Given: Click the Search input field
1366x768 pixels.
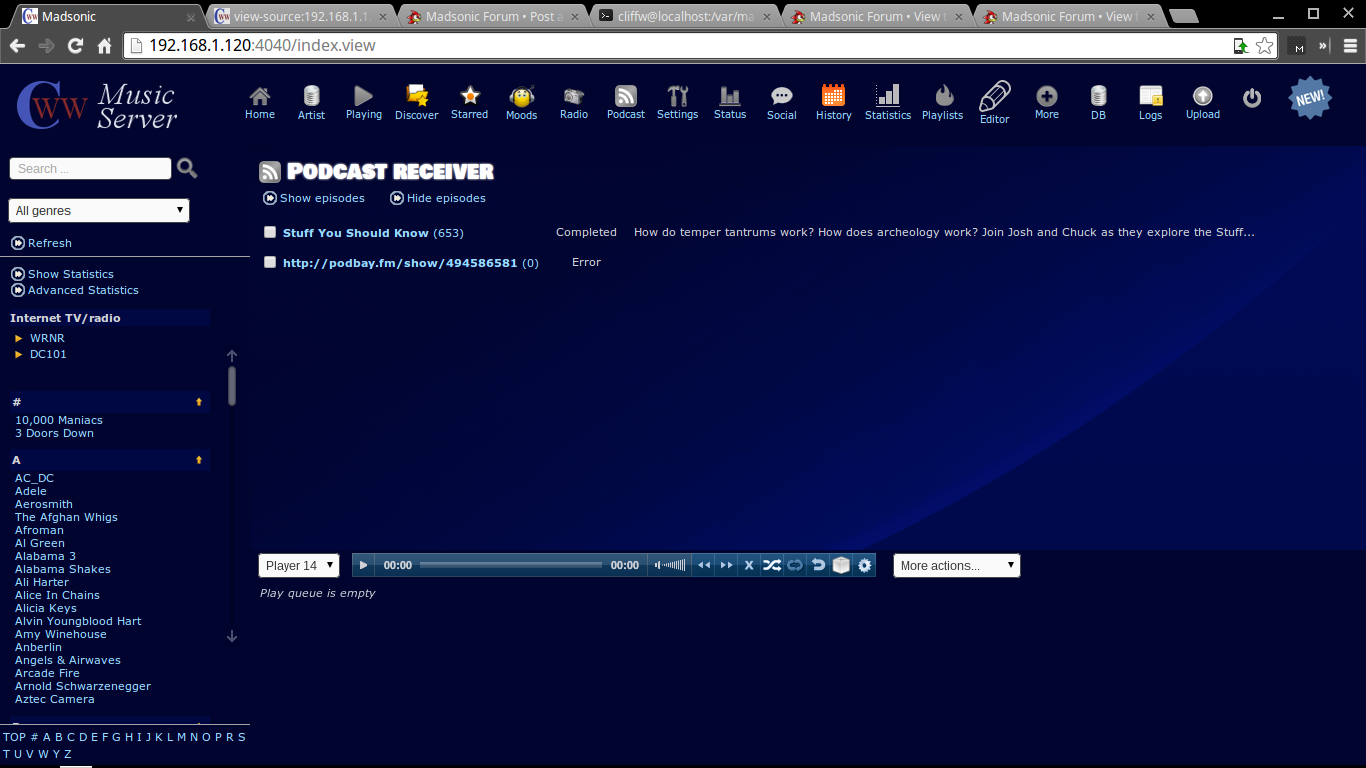Looking at the screenshot, I should click(x=90, y=169).
